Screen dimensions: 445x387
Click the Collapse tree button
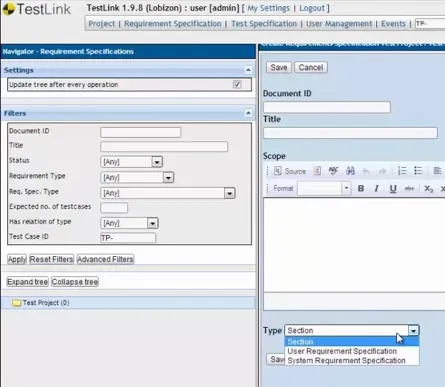tap(75, 282)
